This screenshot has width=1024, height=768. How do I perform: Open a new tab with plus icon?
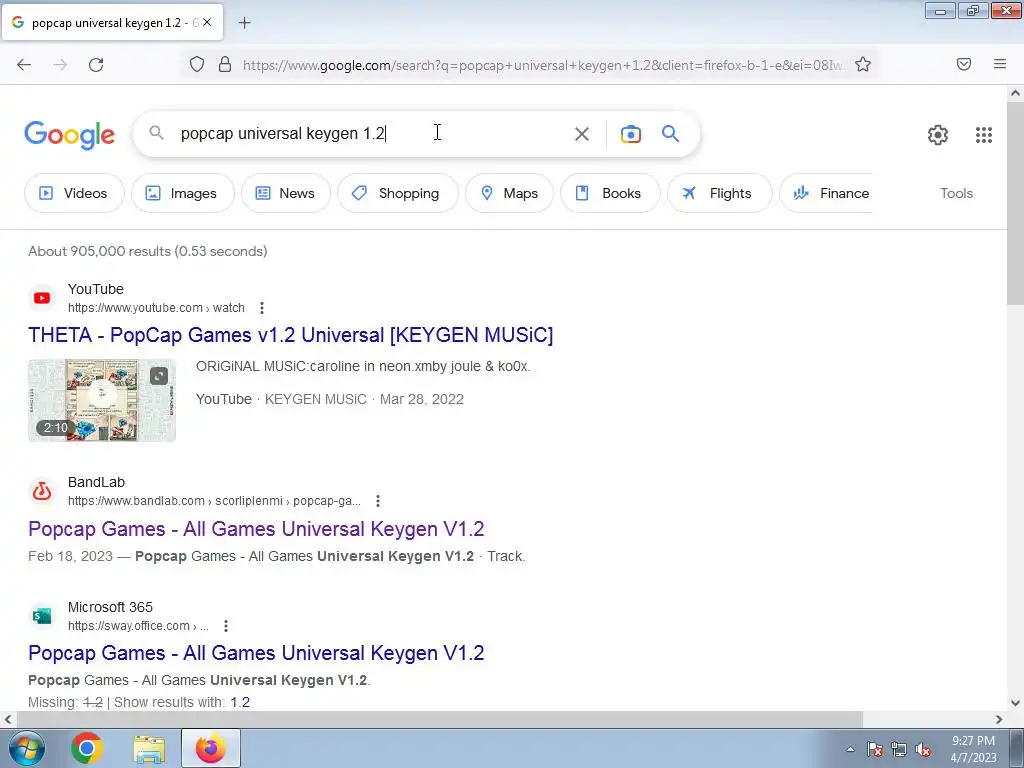click(244, 23)
